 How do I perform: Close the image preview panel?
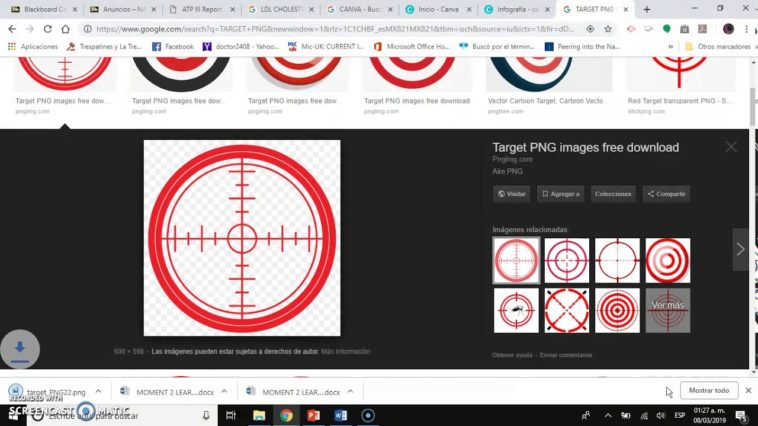(x=731, y=147)
